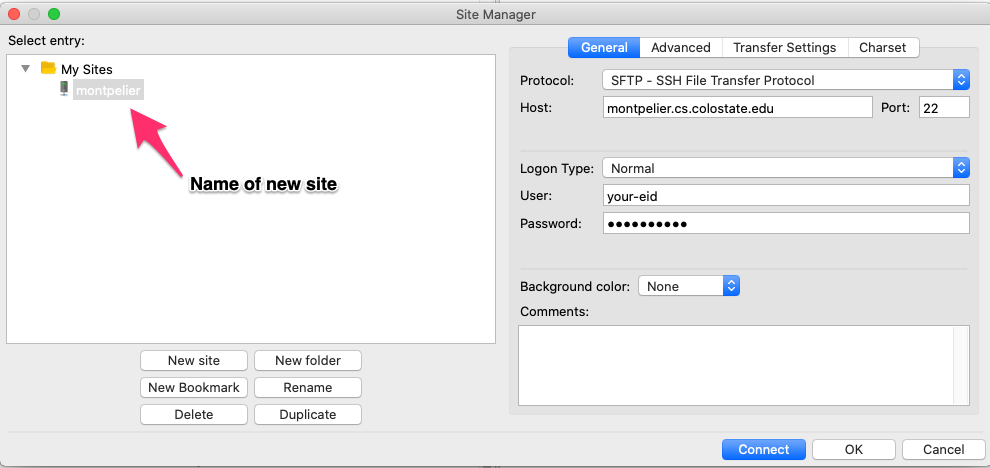The image size is (990, 468).
Task: Click the New folder button
Action: click(308, 360)
